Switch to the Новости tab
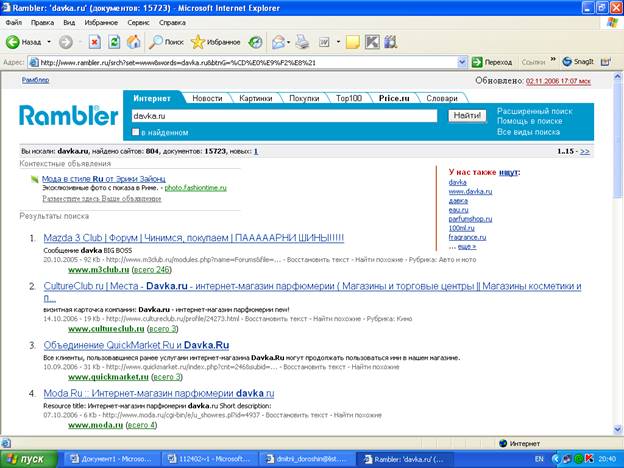The height and width of the screenshot is (468, 624). 207,98
